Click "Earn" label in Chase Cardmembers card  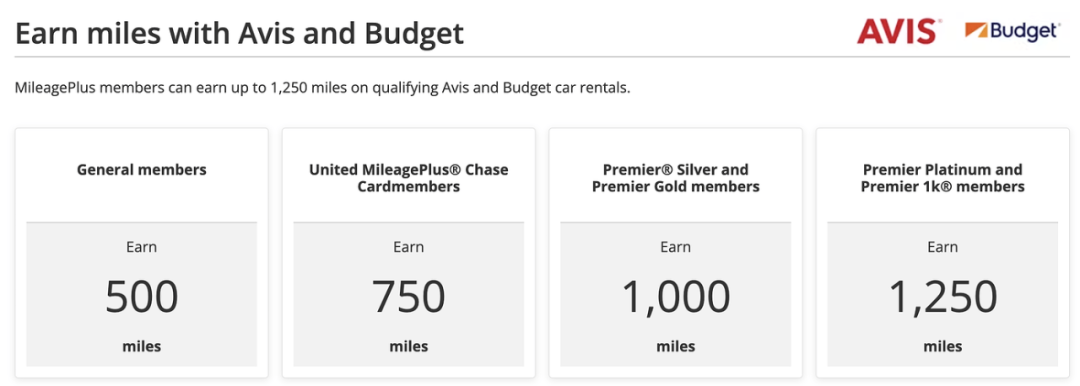coord(408,247)
